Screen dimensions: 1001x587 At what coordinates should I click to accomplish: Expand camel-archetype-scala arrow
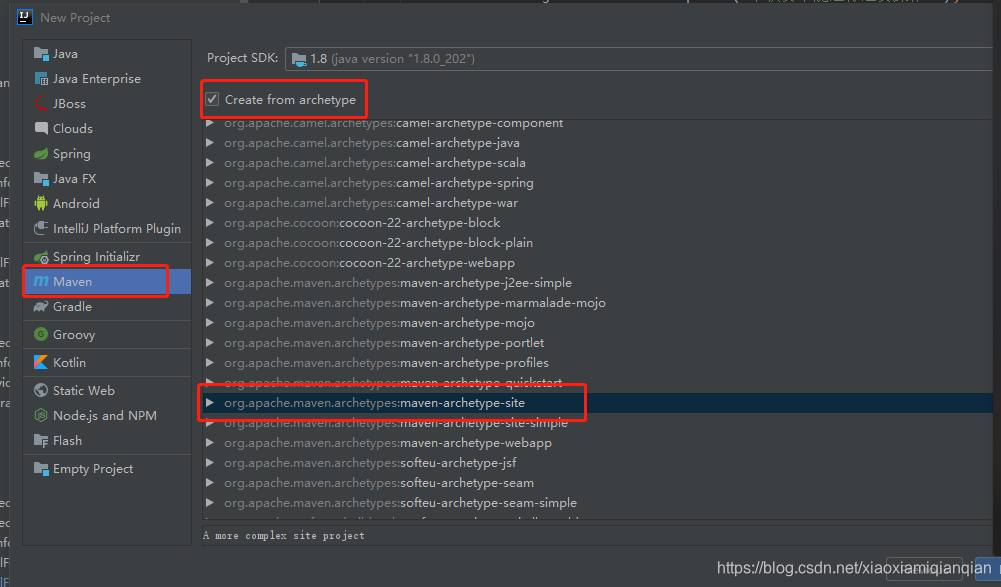pos(209,163)
